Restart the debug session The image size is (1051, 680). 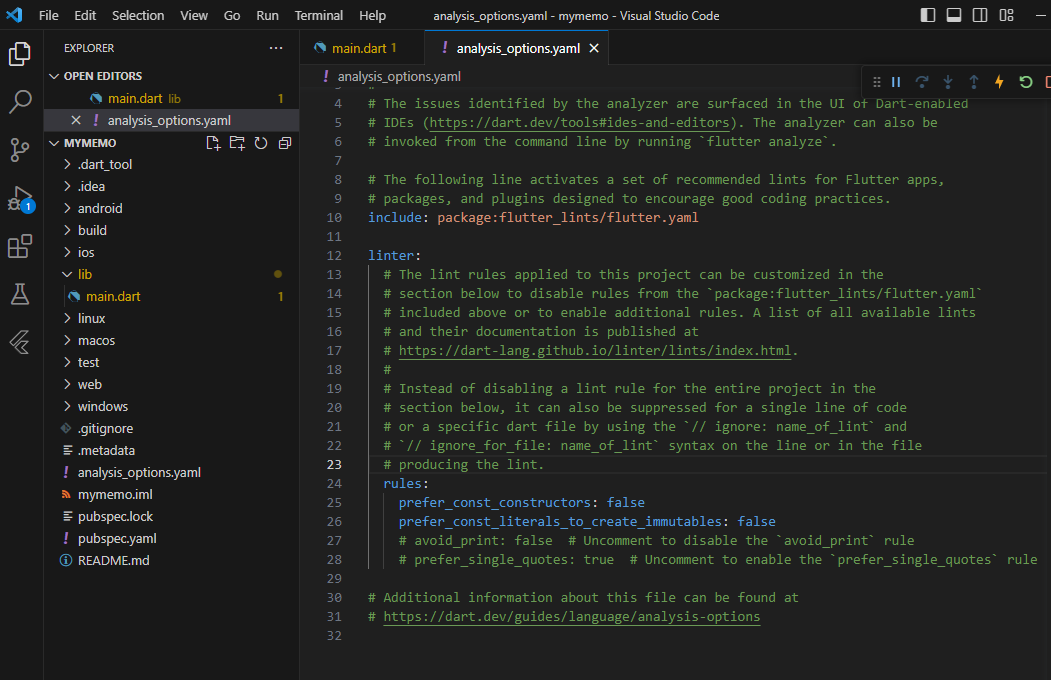[1026, 82]
